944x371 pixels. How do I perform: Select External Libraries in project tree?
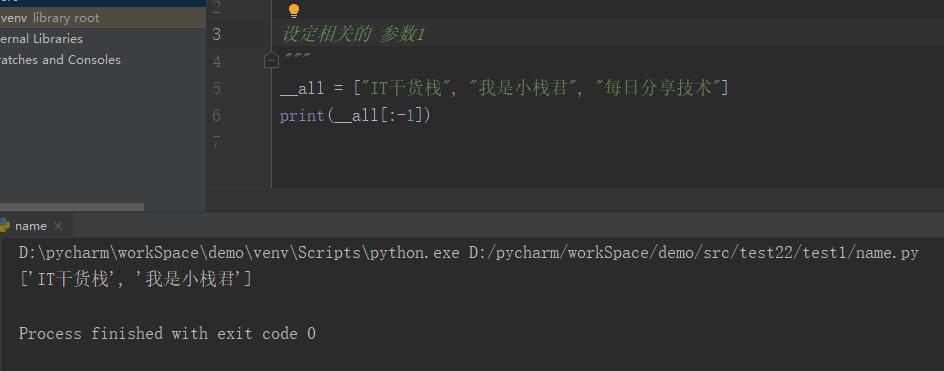42,39
